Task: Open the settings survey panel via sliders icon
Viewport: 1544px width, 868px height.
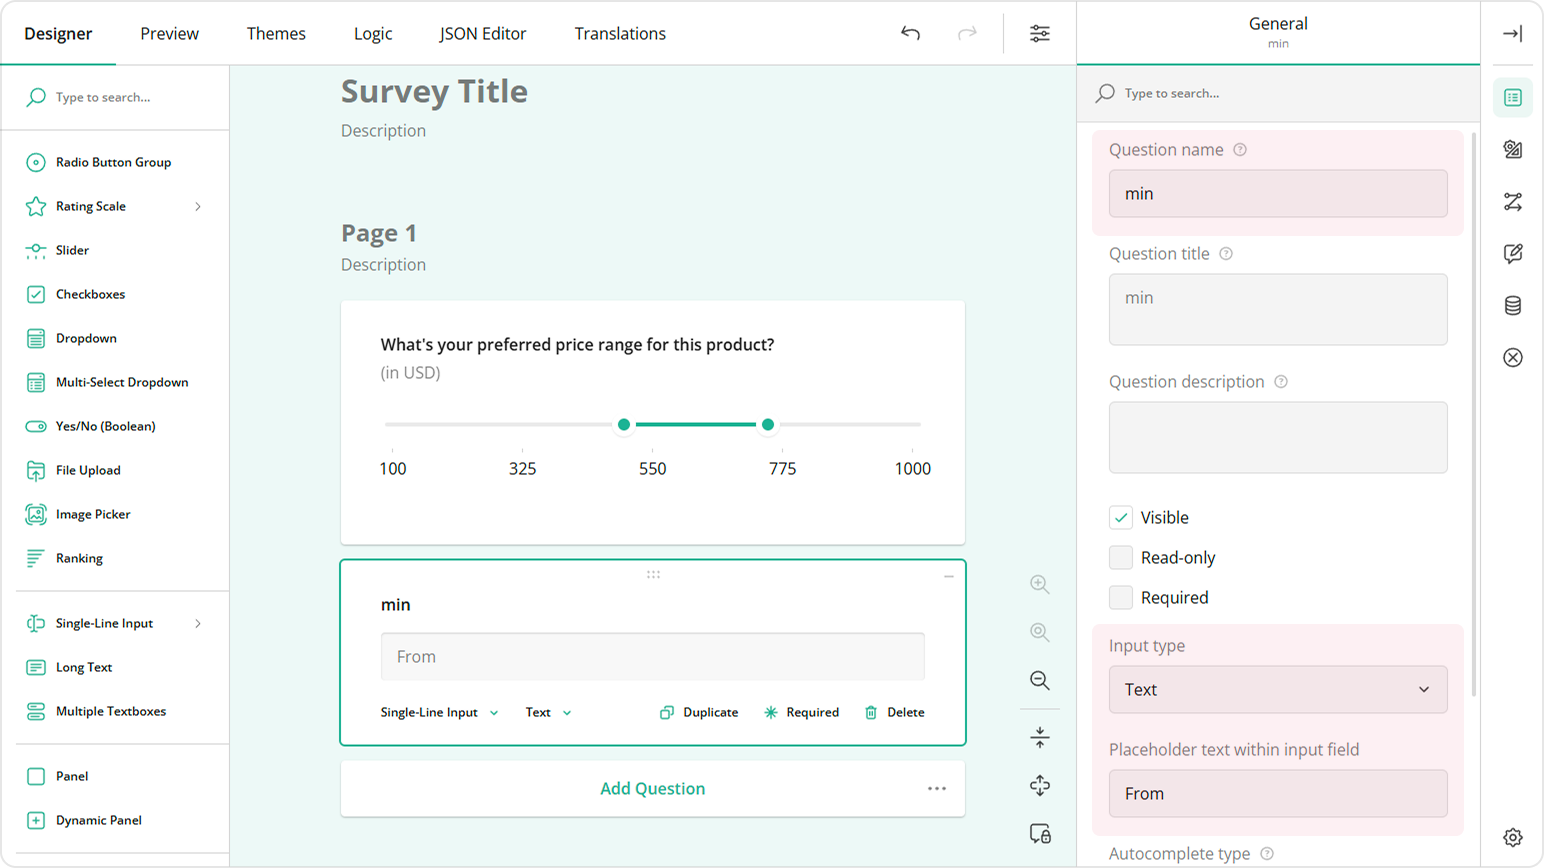Action: click(x=1039, y=33)
